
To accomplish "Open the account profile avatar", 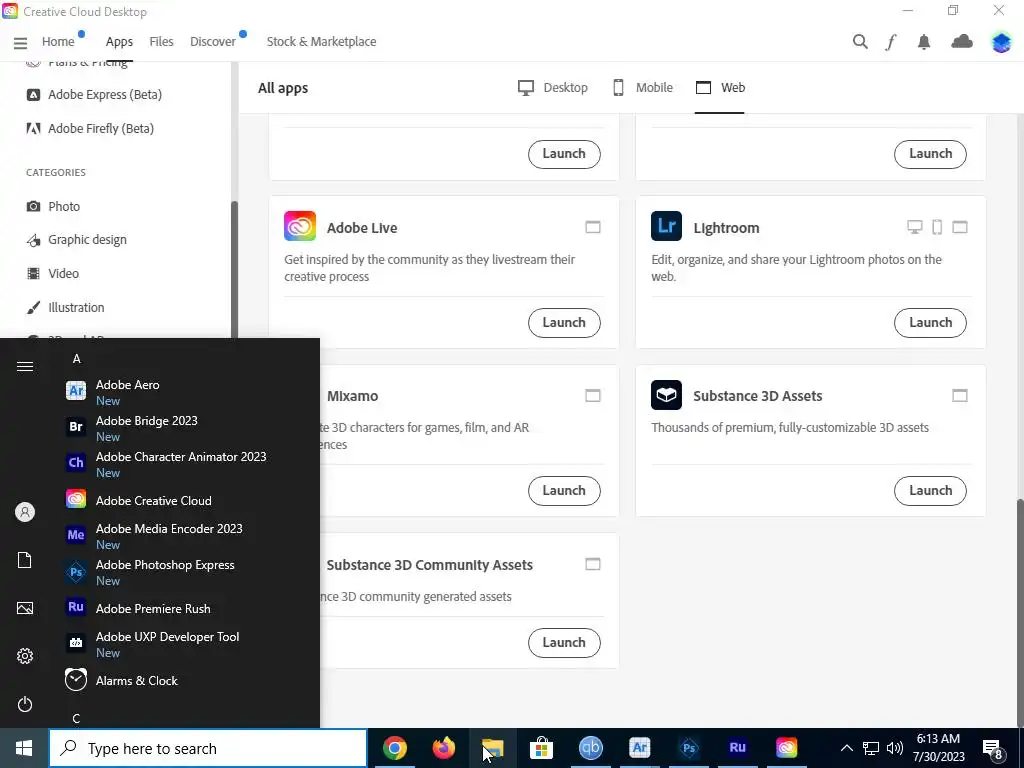I will pyautogui.click(x=1001, y=42).
